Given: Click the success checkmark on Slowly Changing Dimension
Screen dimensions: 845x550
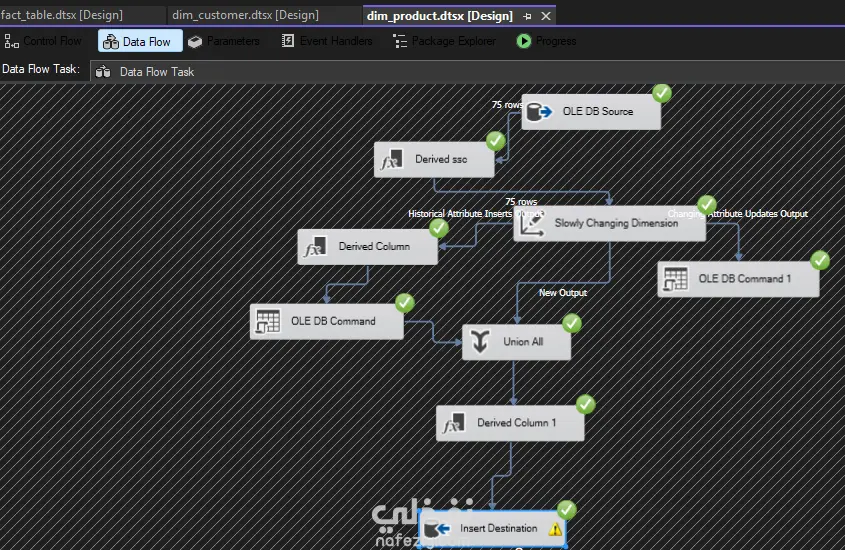Looking at the screenshot, I should (707, 205).
